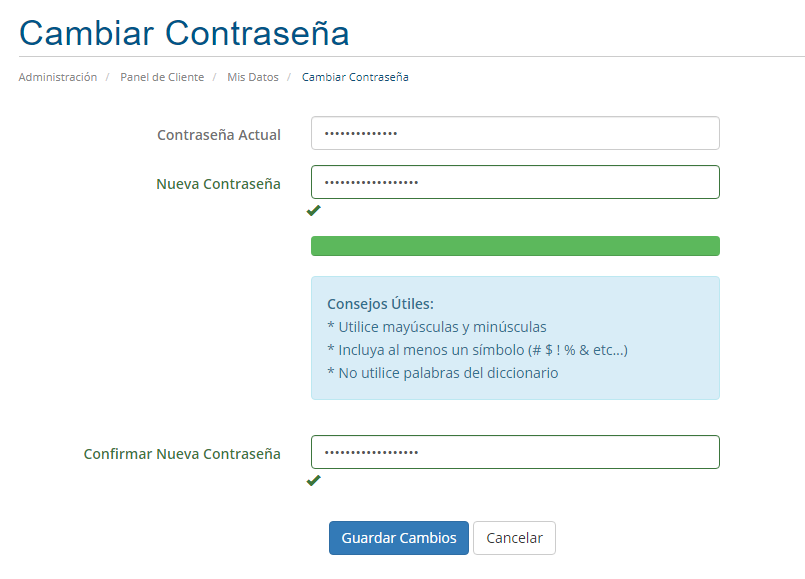Click the tip about mayúsculas y minúsculas
This screenshot has width=805, height=579.
click(437, 327)
